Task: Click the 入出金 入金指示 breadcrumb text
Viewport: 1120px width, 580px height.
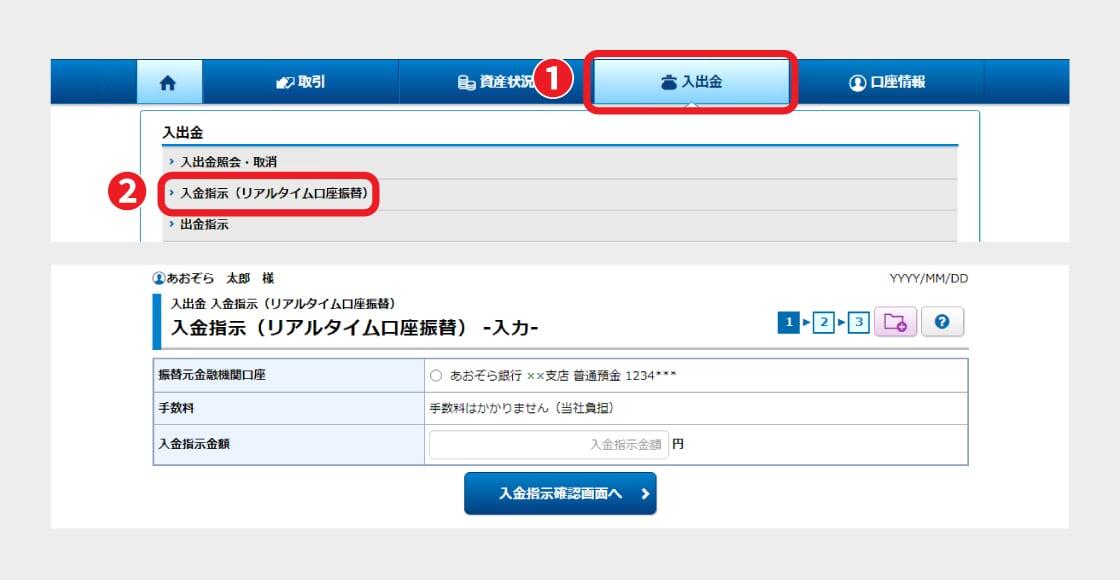Action: click(282, 303)
